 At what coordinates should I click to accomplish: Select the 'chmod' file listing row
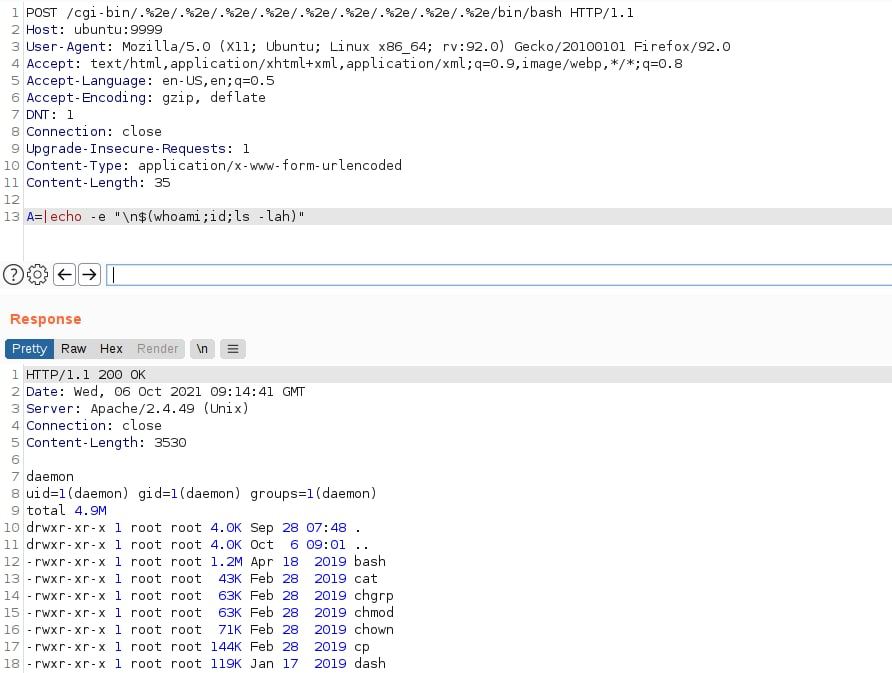pos(210,613)
